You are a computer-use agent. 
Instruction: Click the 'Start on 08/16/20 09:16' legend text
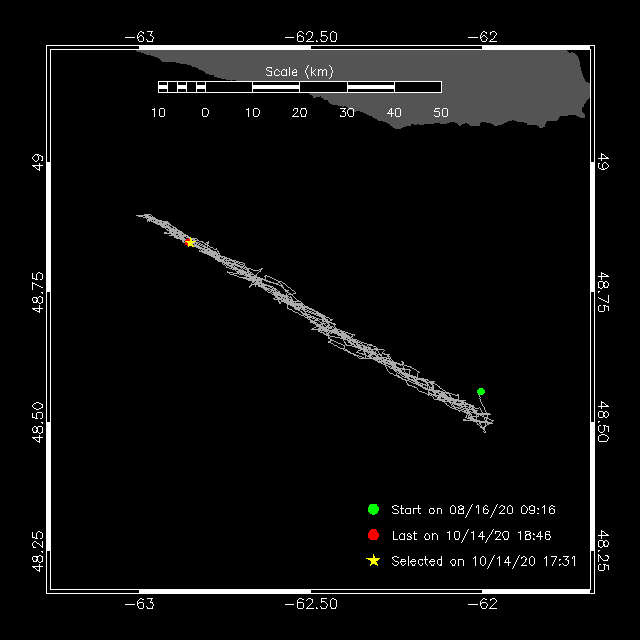point(473,510)
